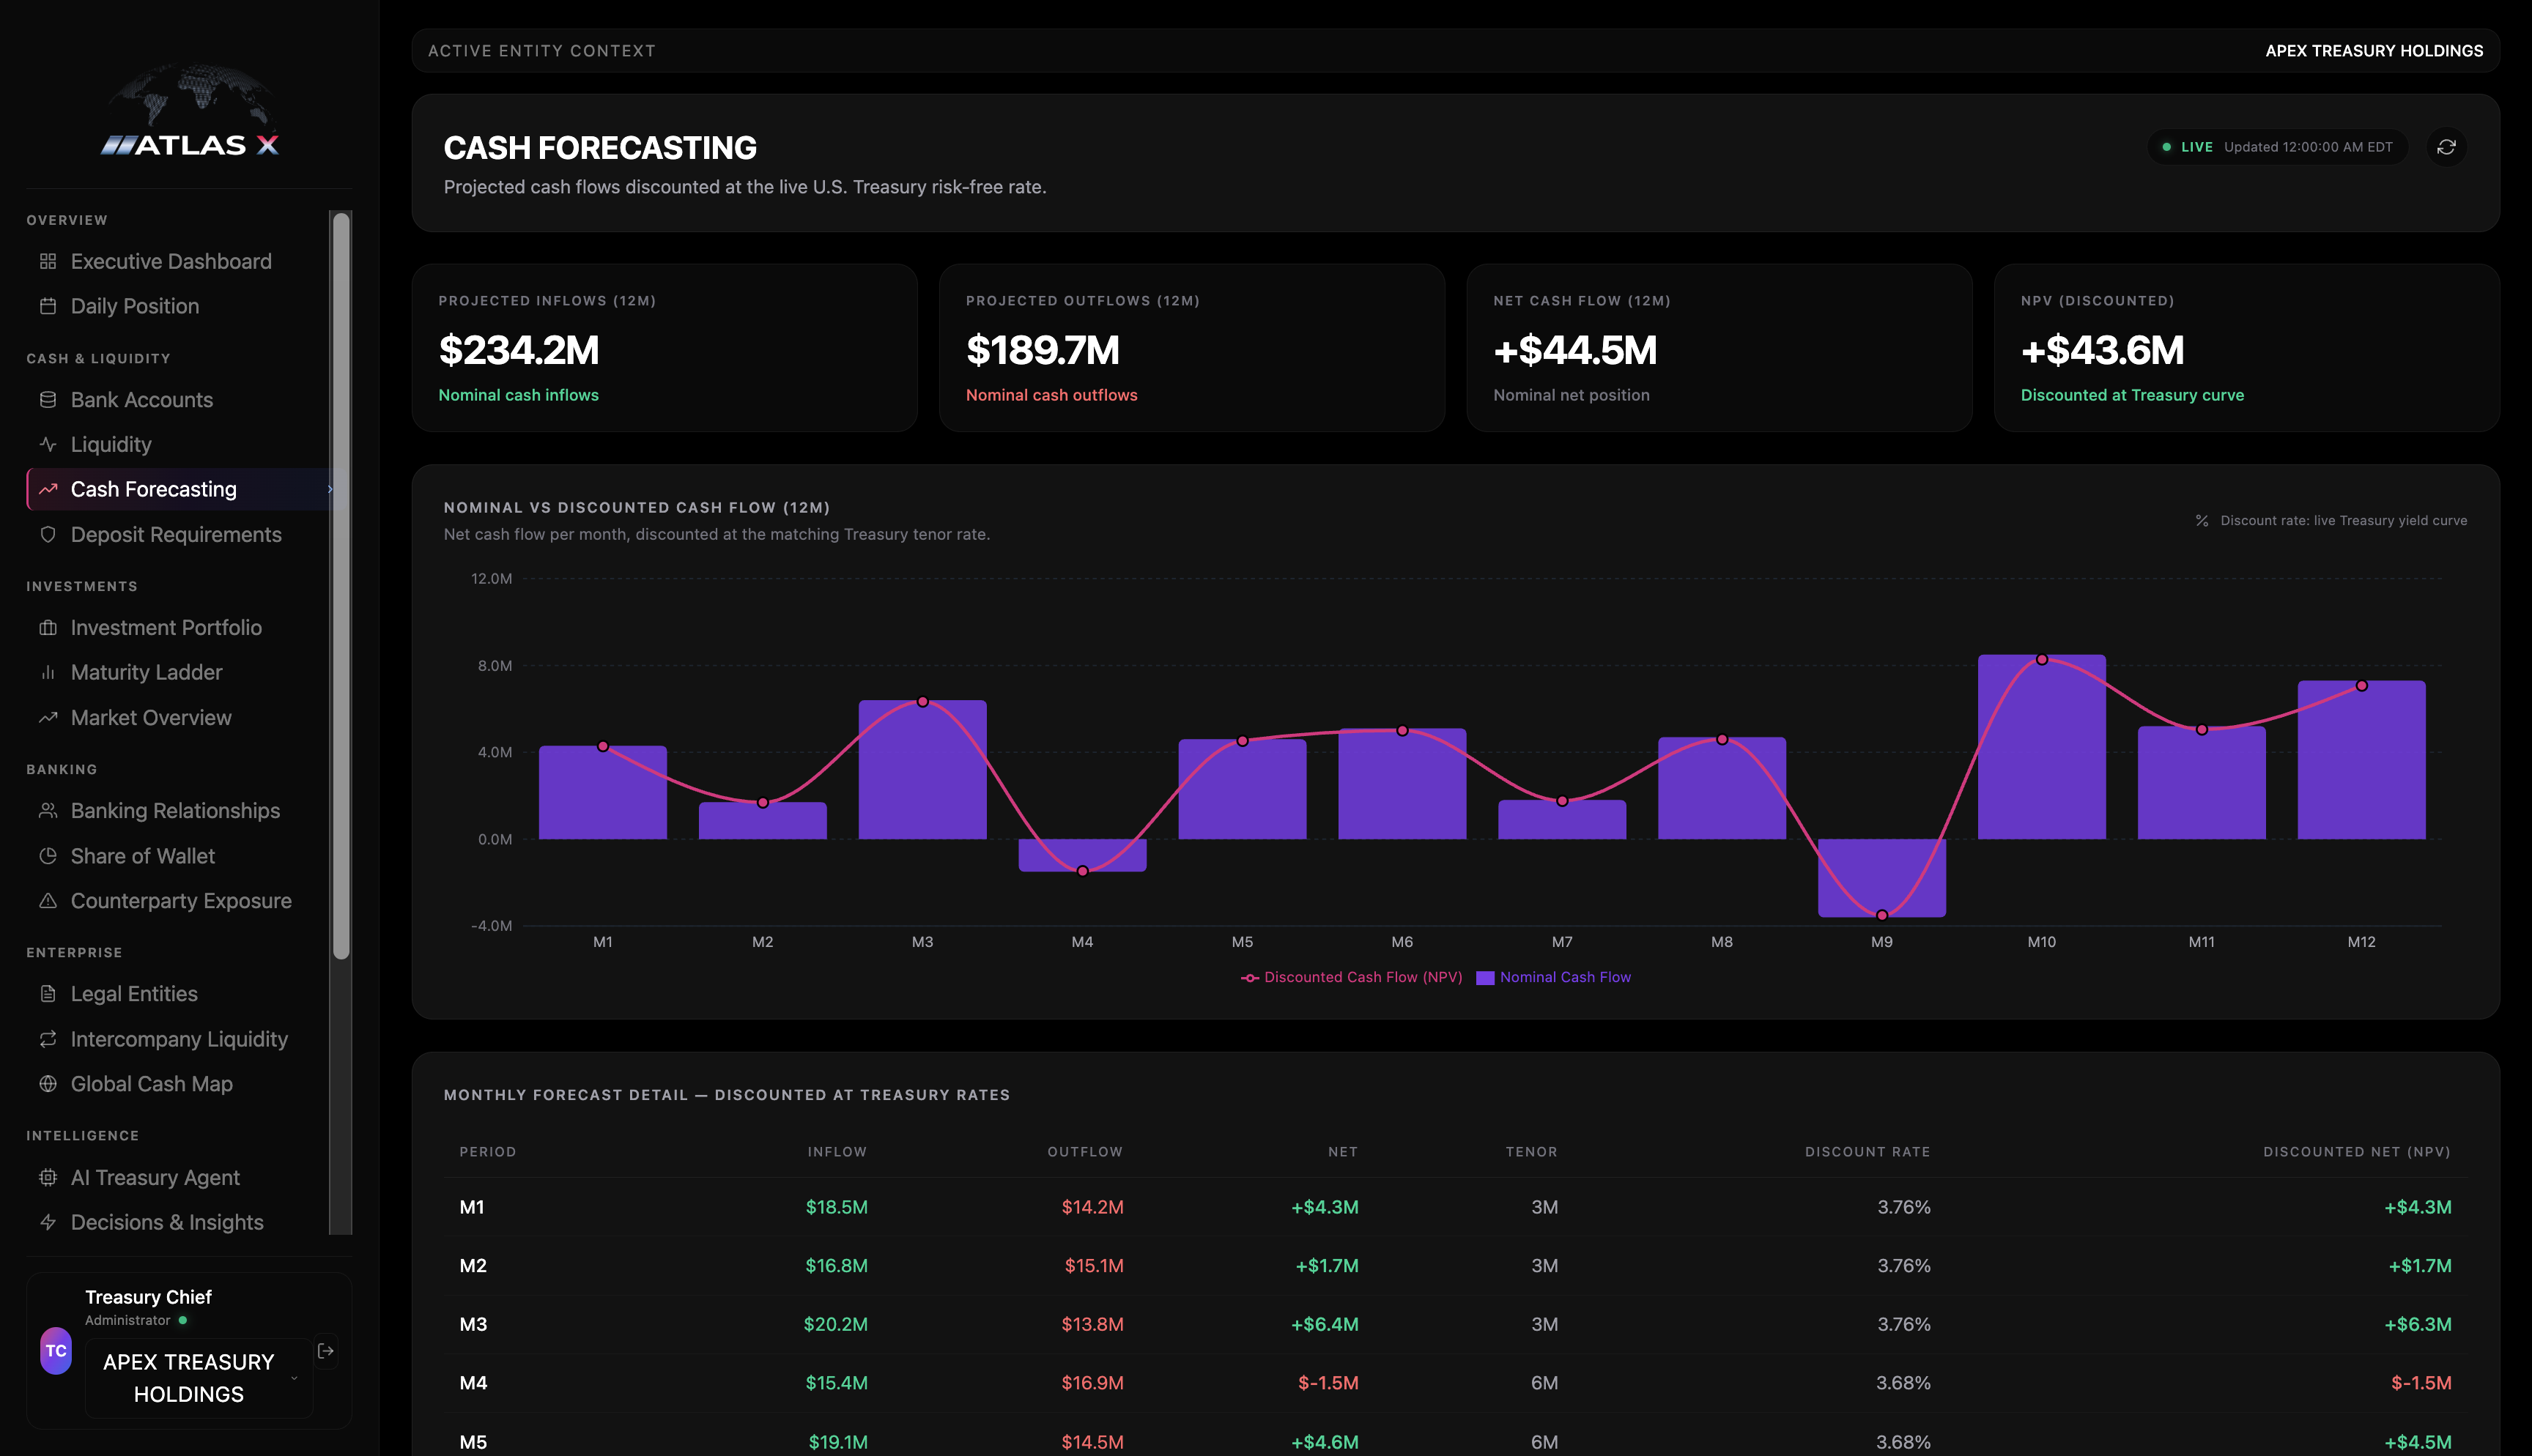Click the Market Overview trend icon

[48, 717]
